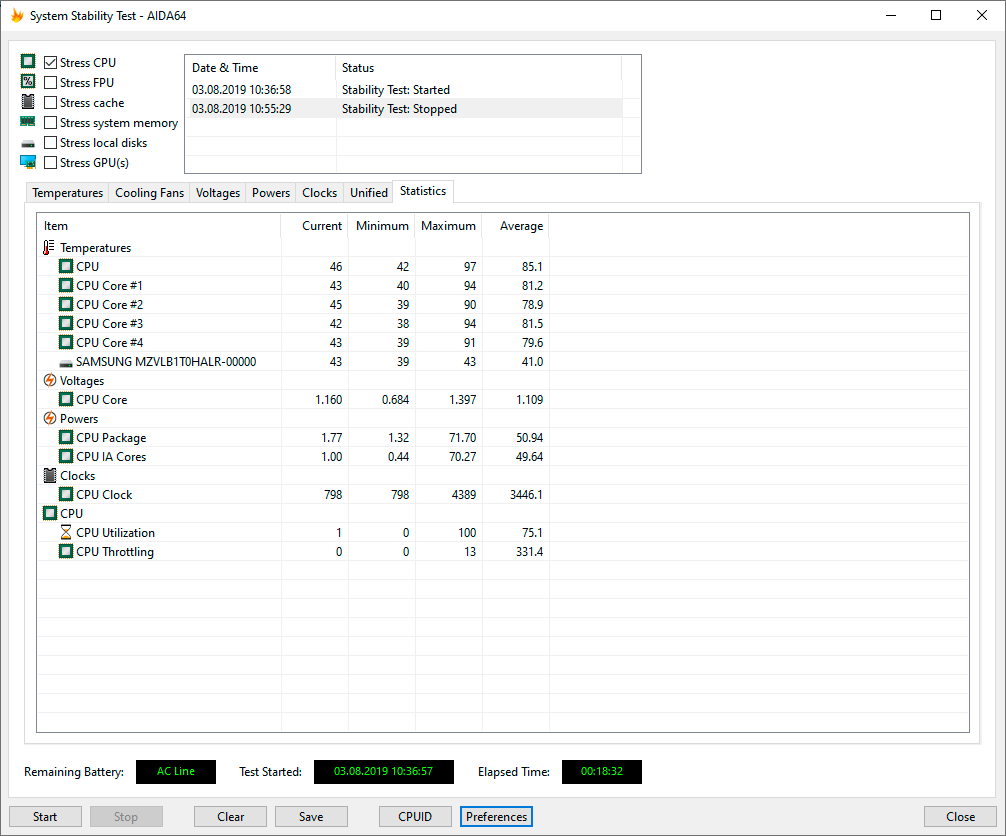Click the Start button

(x=45, y=817)
